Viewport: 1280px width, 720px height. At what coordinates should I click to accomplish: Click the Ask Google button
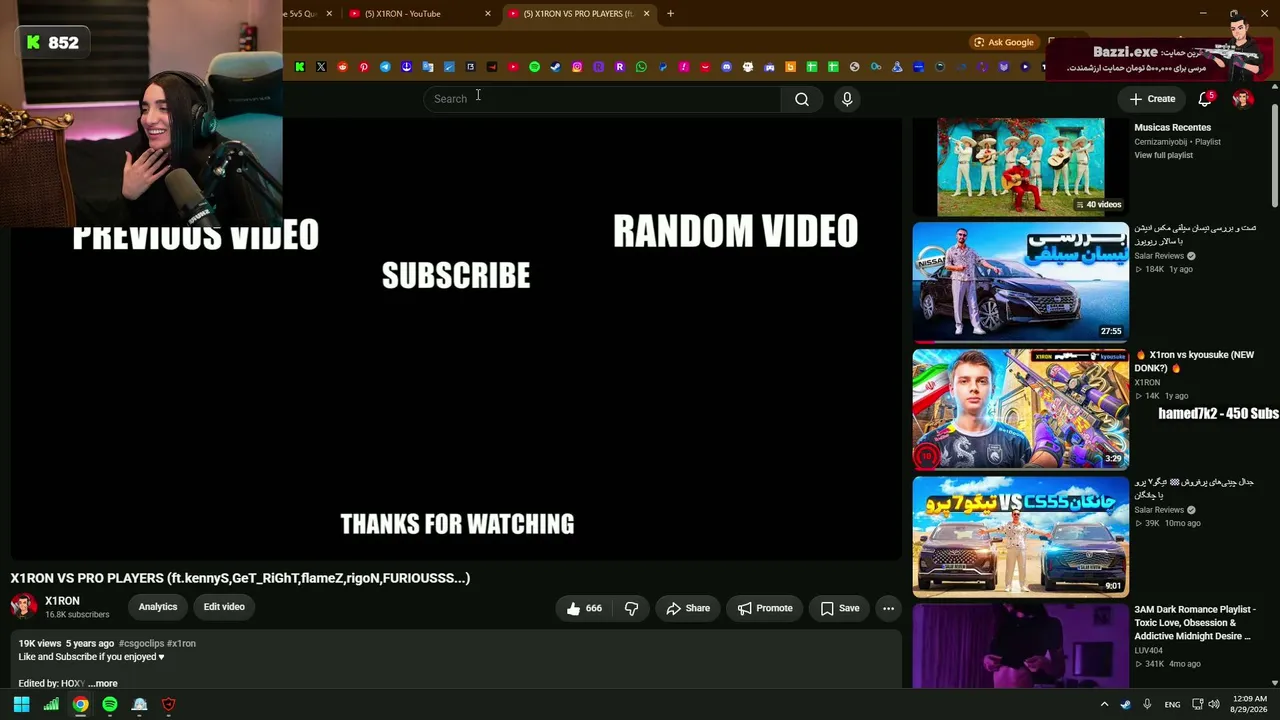pos(1004,42)
